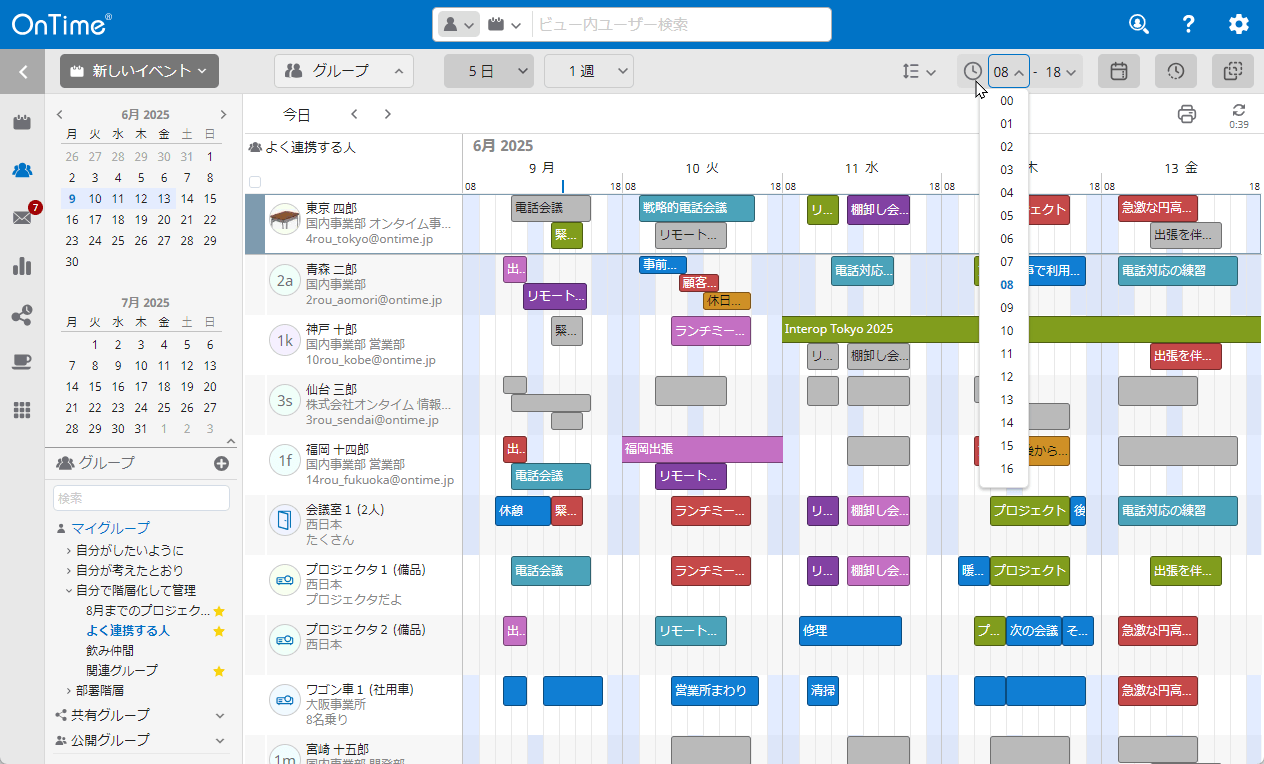Click into the group 検索 search field
This screenshot has height=764, width=1264.
(x=140, y=497)
